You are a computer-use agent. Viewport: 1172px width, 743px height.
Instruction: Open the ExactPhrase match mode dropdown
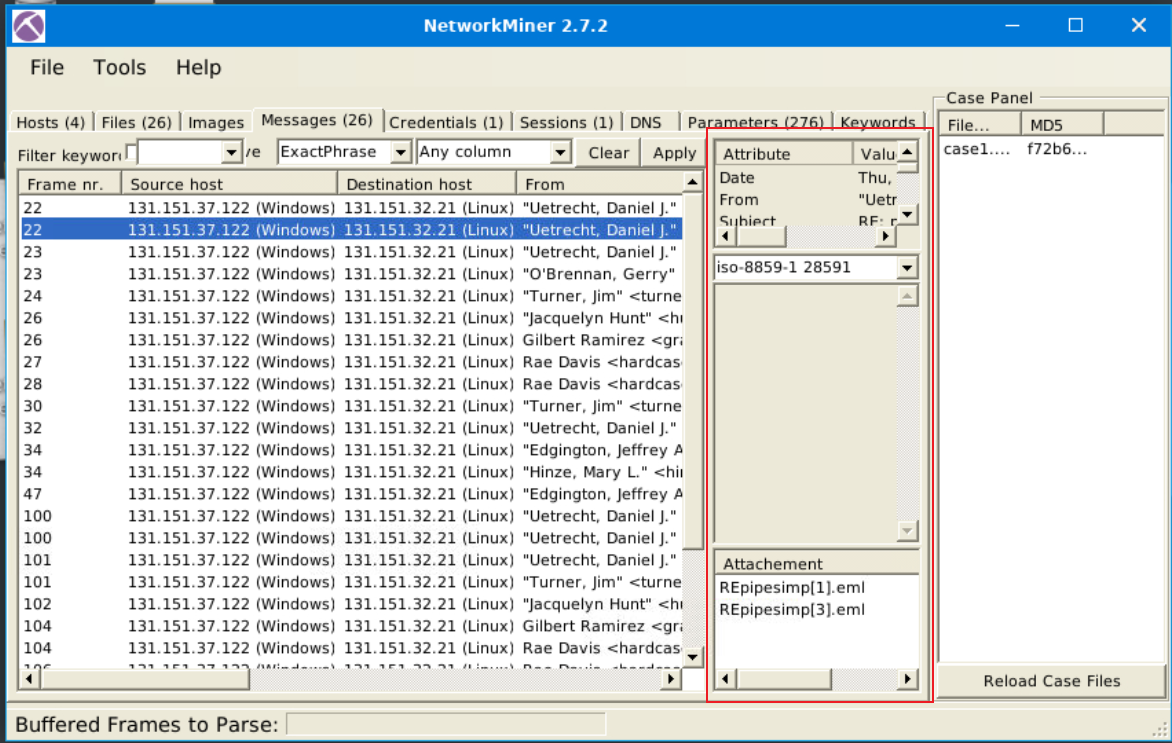point(401,152)
